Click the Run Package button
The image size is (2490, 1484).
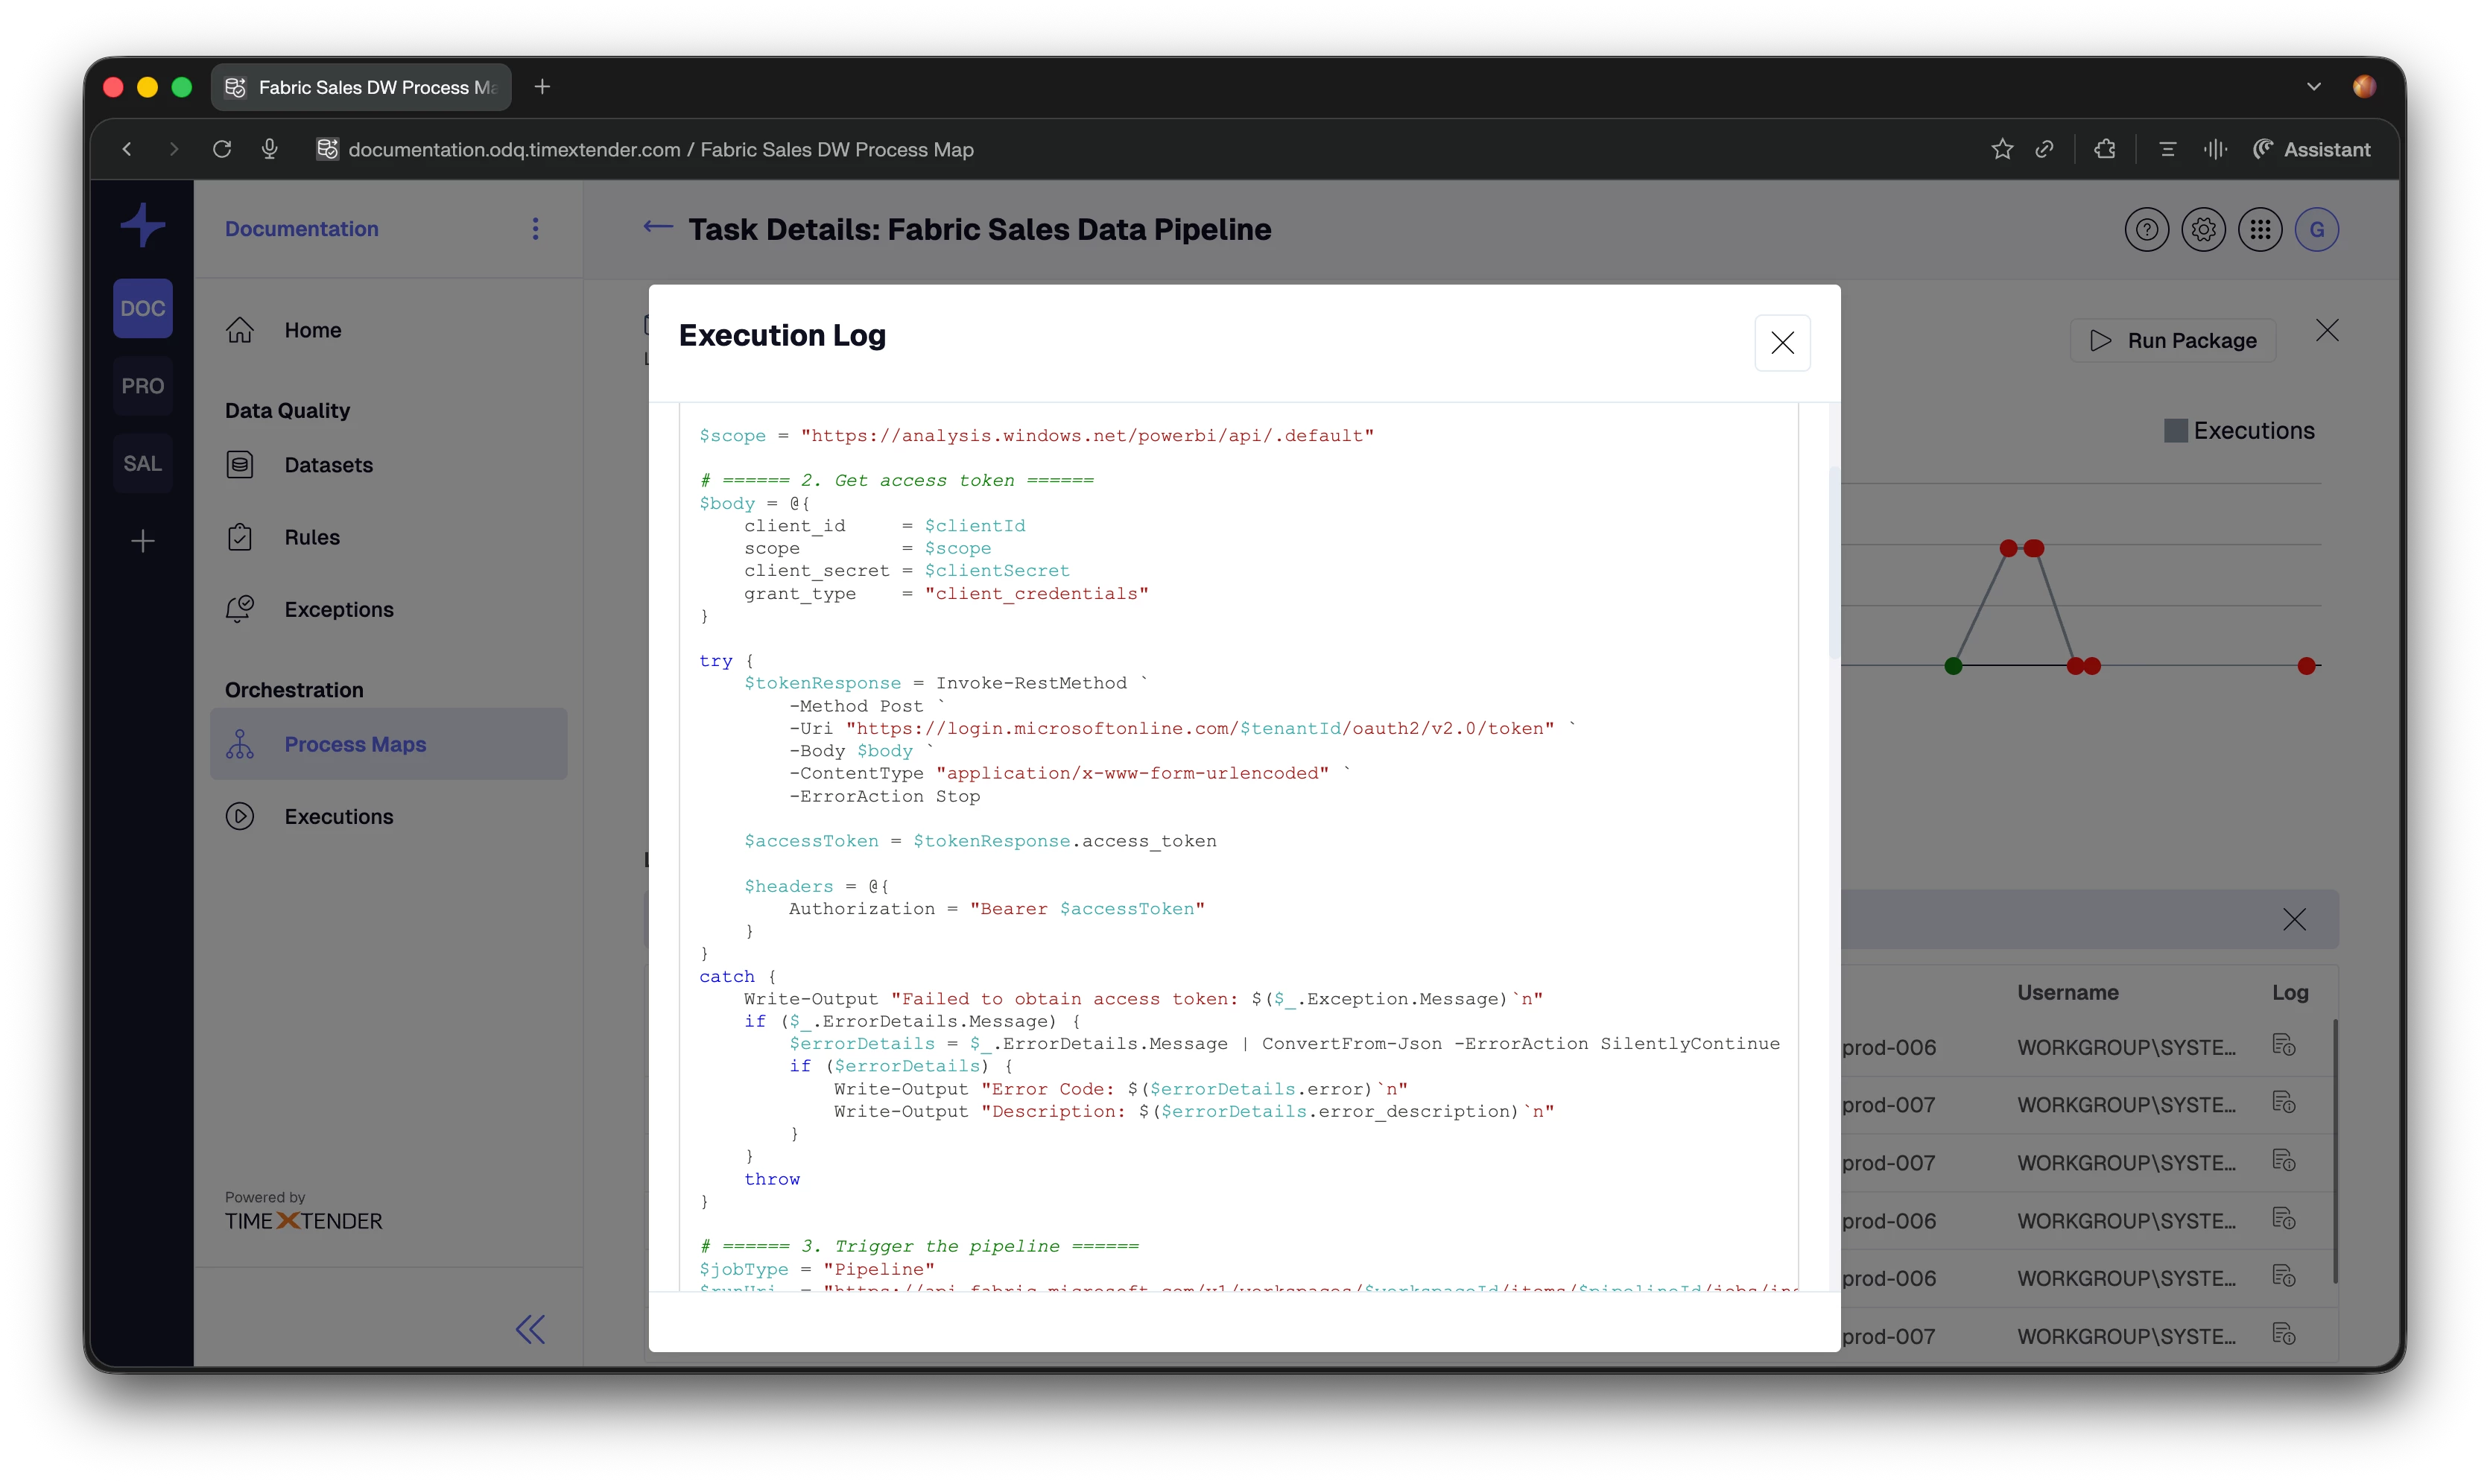pyautogui.click(x=2172, y=341)
